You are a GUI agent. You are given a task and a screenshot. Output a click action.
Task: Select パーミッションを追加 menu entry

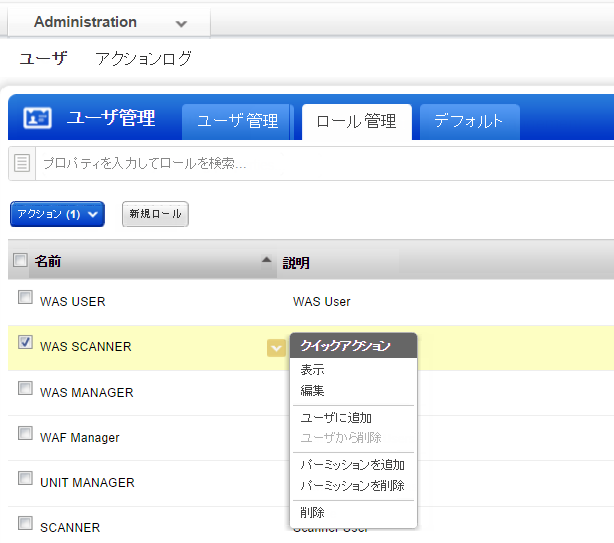coord(352,464)
